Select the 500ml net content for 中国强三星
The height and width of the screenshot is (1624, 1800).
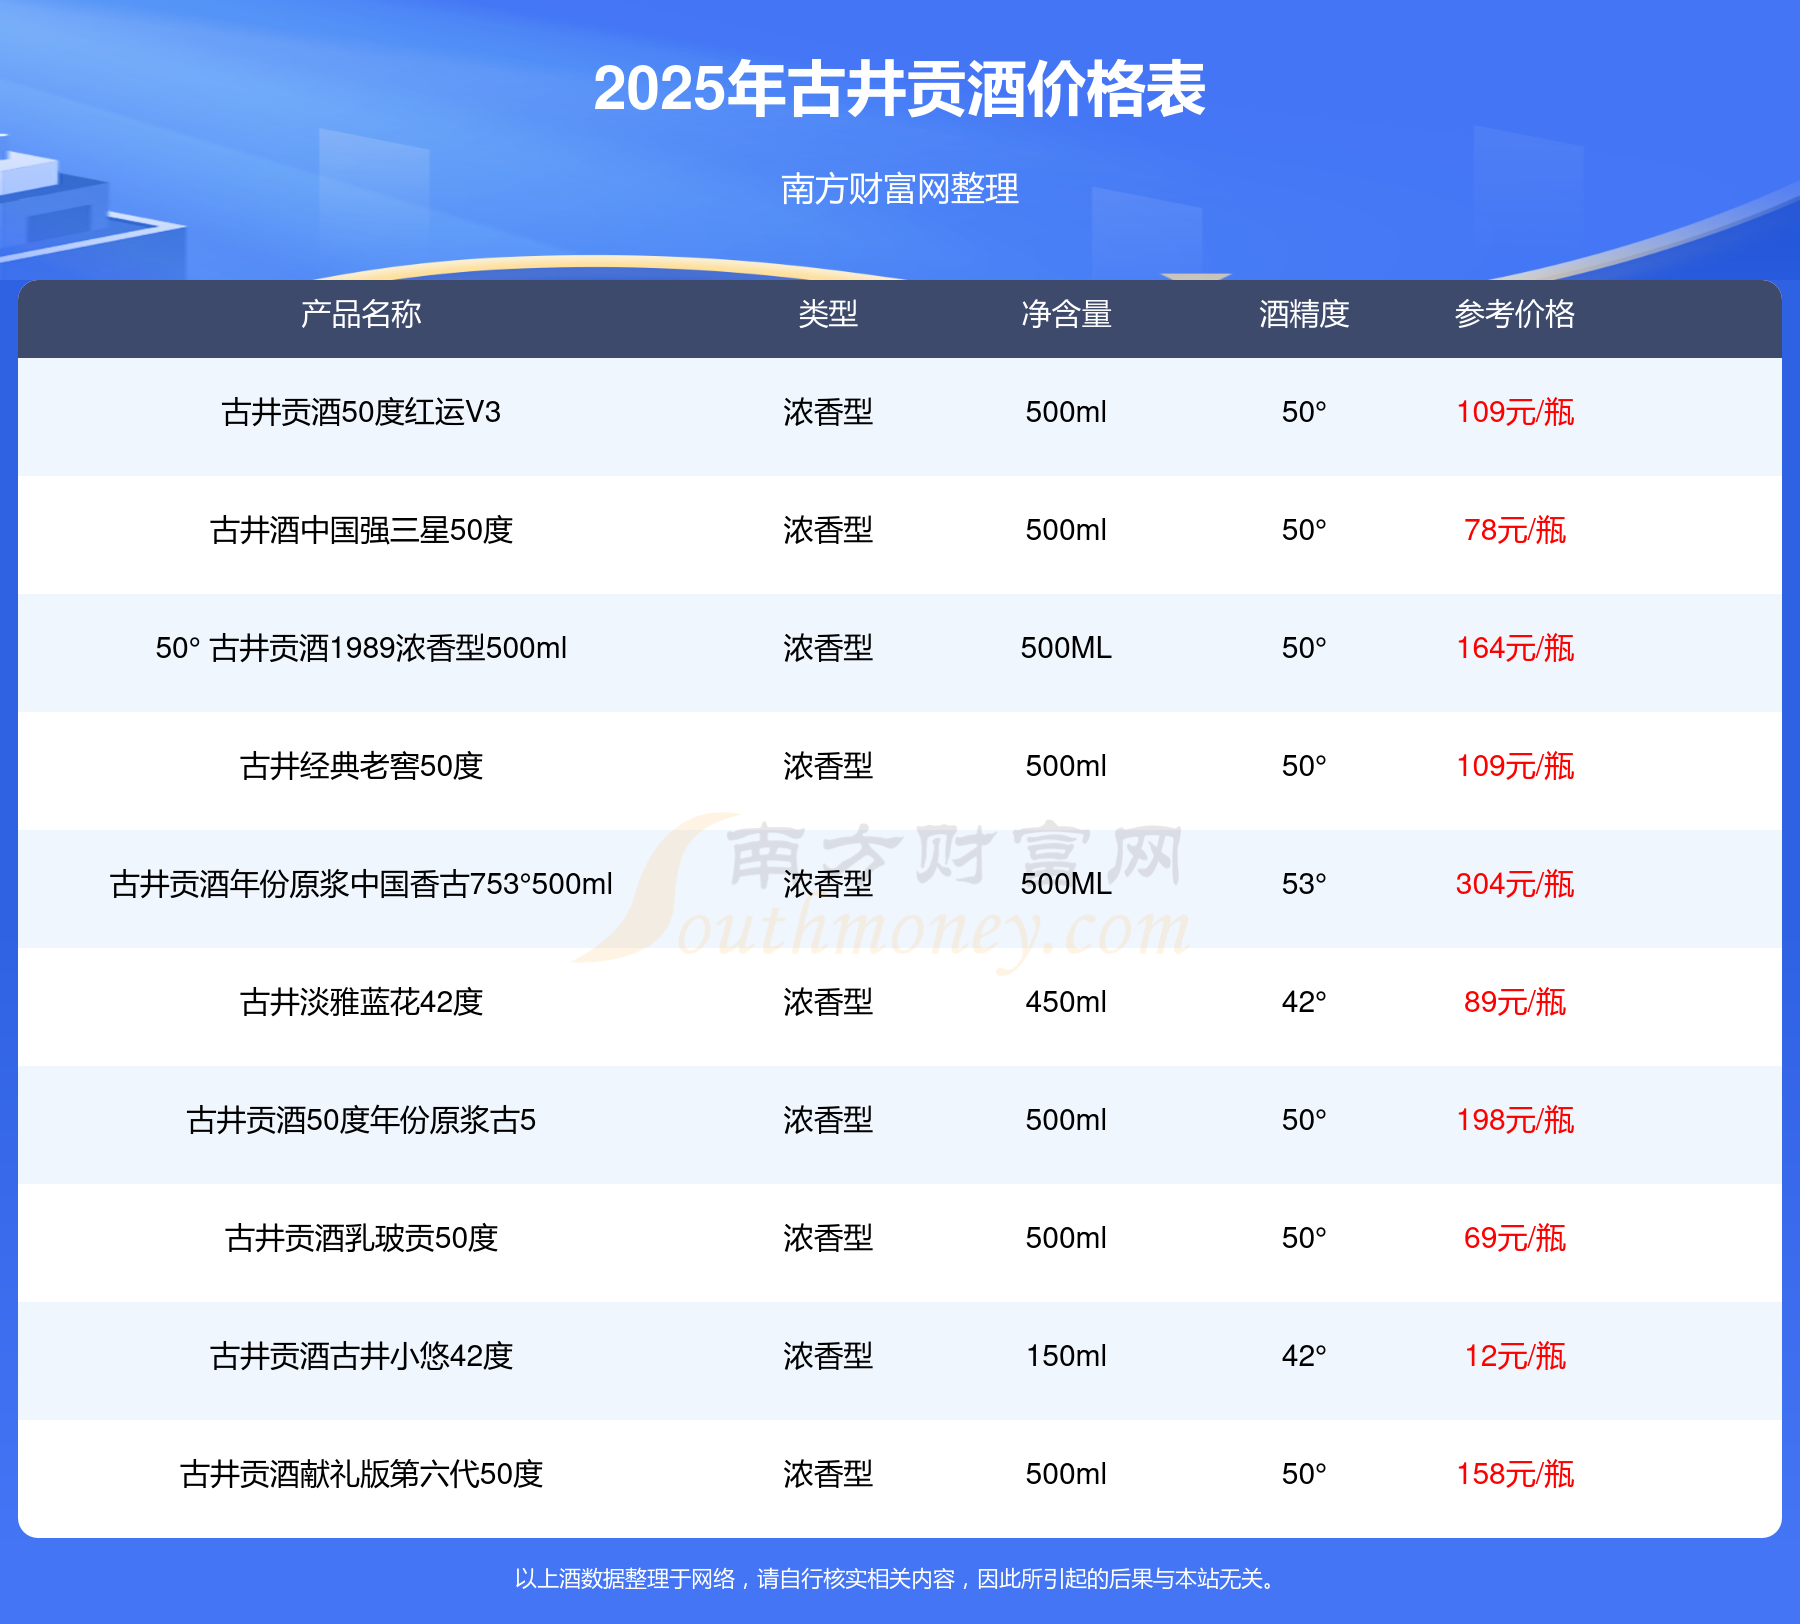1066,530
